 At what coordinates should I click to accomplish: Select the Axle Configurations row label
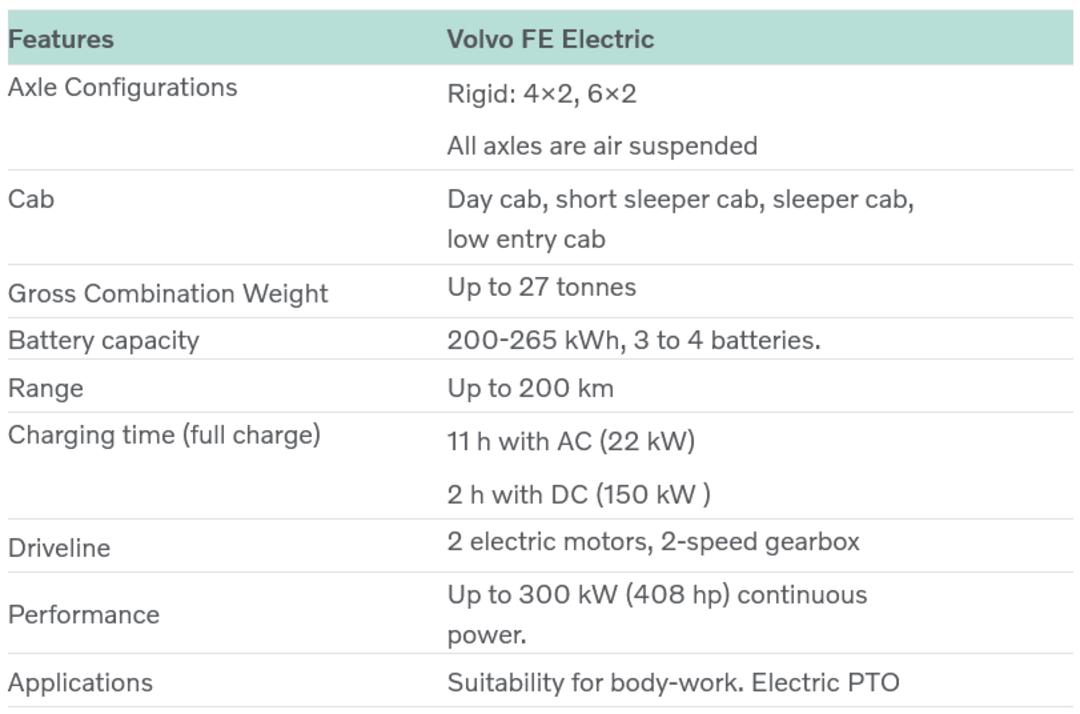tap(123, 87)
